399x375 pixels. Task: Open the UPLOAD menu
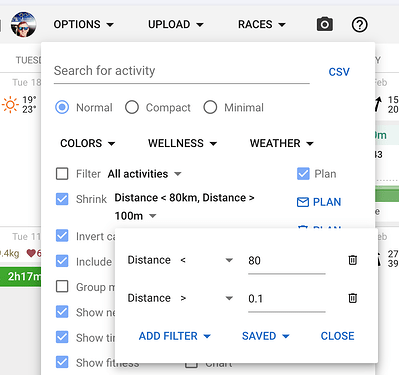(x=176, y=24)
